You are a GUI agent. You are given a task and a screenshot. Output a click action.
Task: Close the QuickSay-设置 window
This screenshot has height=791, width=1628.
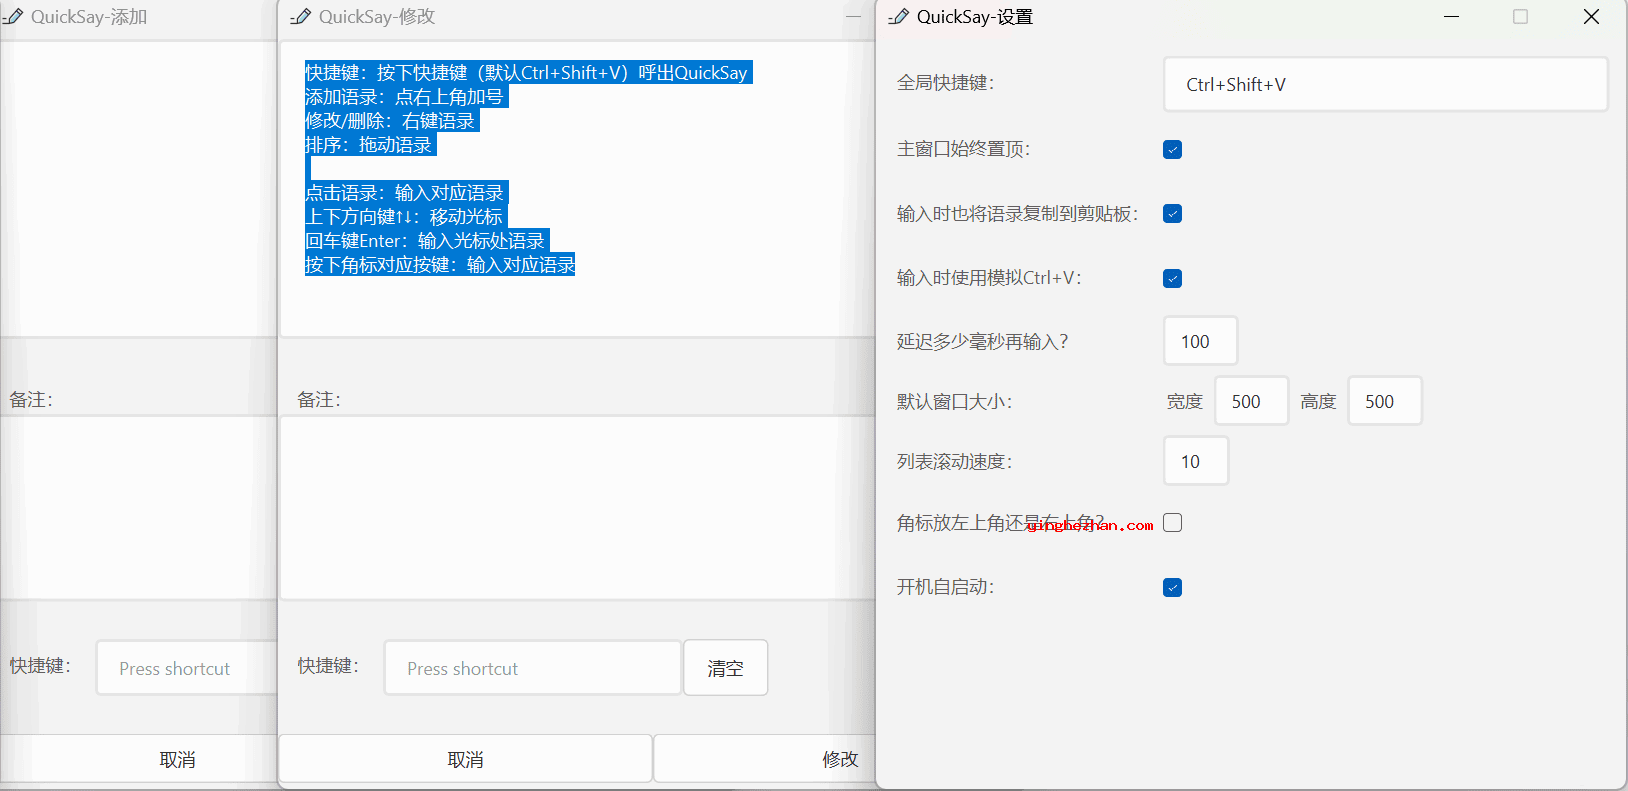click(1591, 17)
